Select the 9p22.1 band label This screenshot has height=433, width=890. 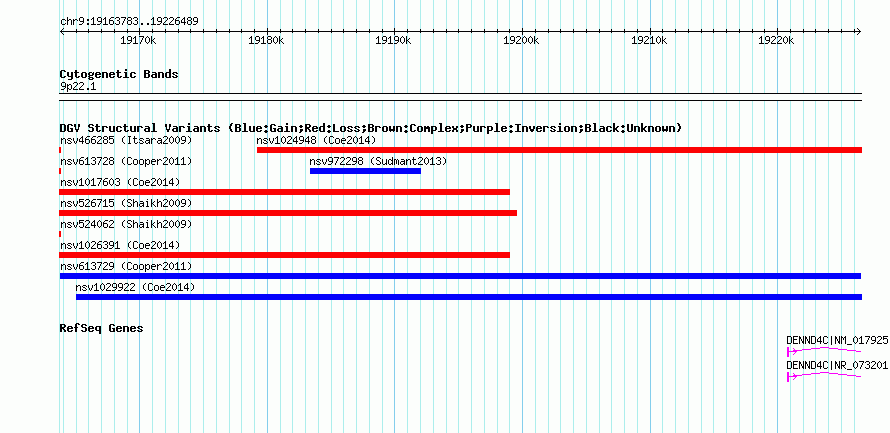(x=77, y=87)
